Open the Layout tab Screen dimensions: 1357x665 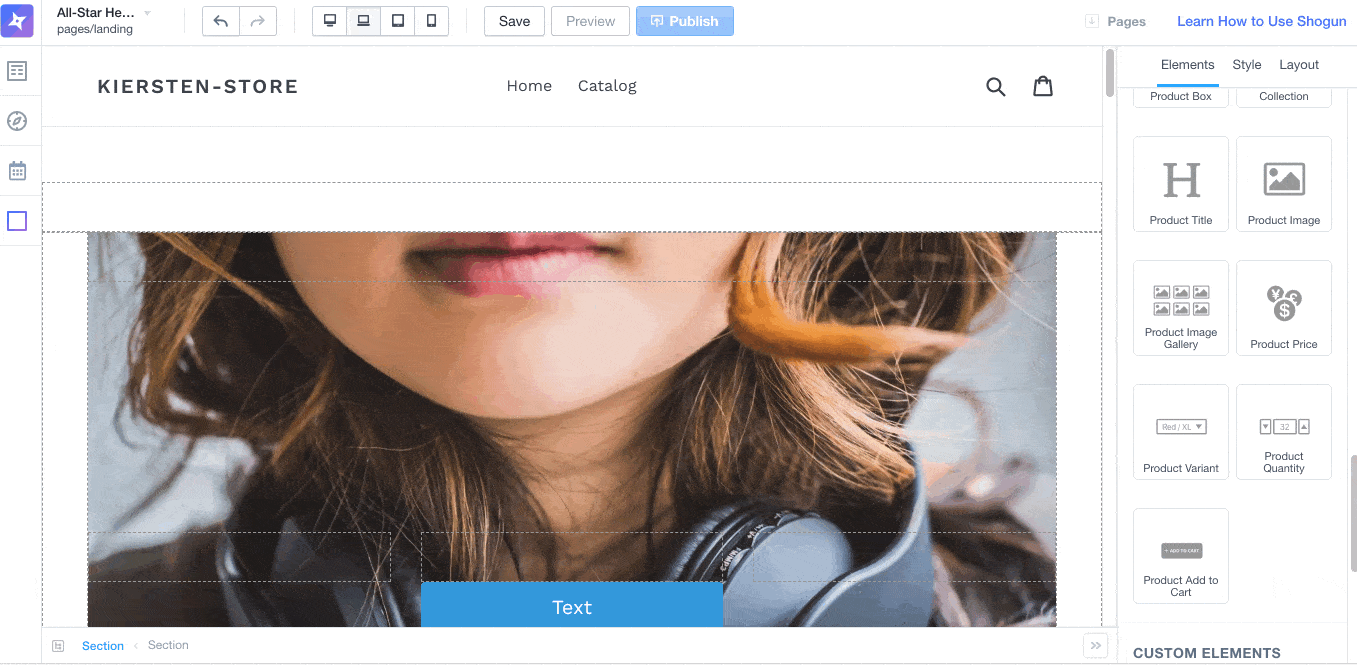(1299, 65)
